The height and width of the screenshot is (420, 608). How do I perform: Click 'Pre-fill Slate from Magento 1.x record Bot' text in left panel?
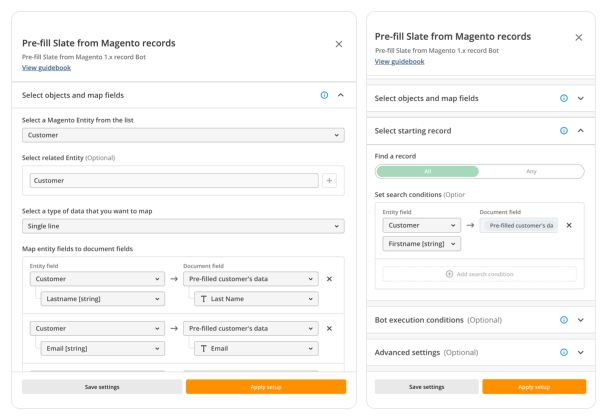(84, 57)
